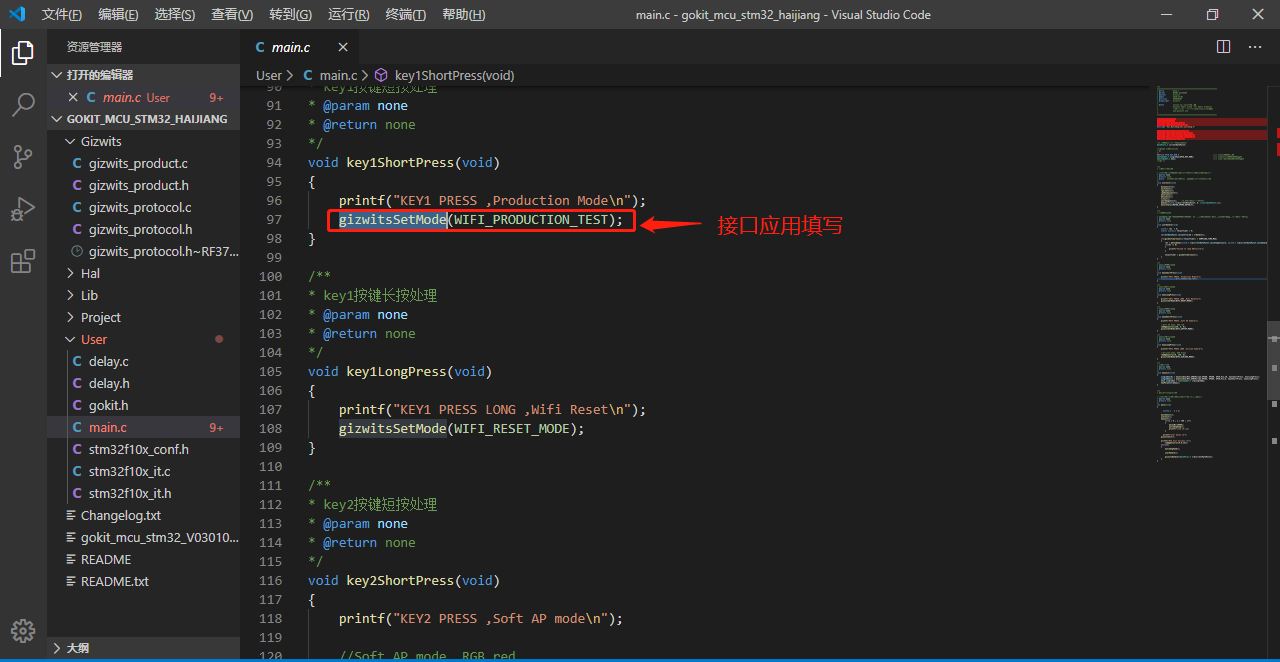Open the Search view icon
Viewport: 1280px width, 662px height.
(23, 105)
